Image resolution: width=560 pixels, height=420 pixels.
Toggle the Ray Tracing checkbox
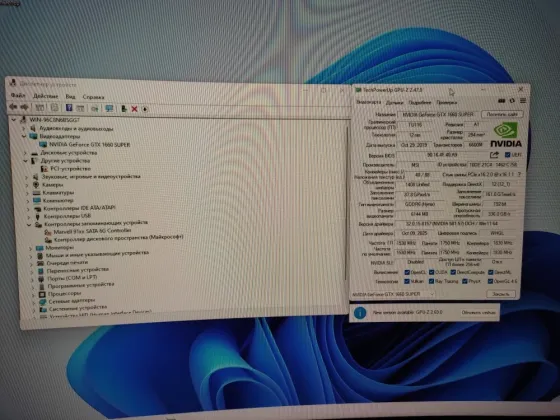431,281
